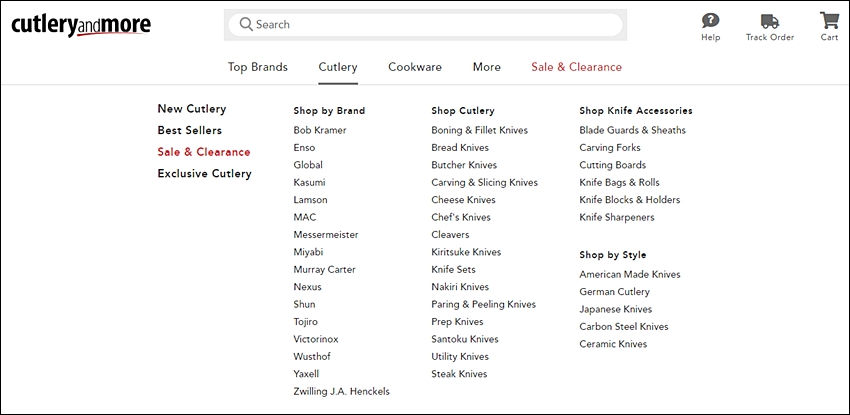
Task: Shop Carving Forks
Action: (x=610, y=147)
